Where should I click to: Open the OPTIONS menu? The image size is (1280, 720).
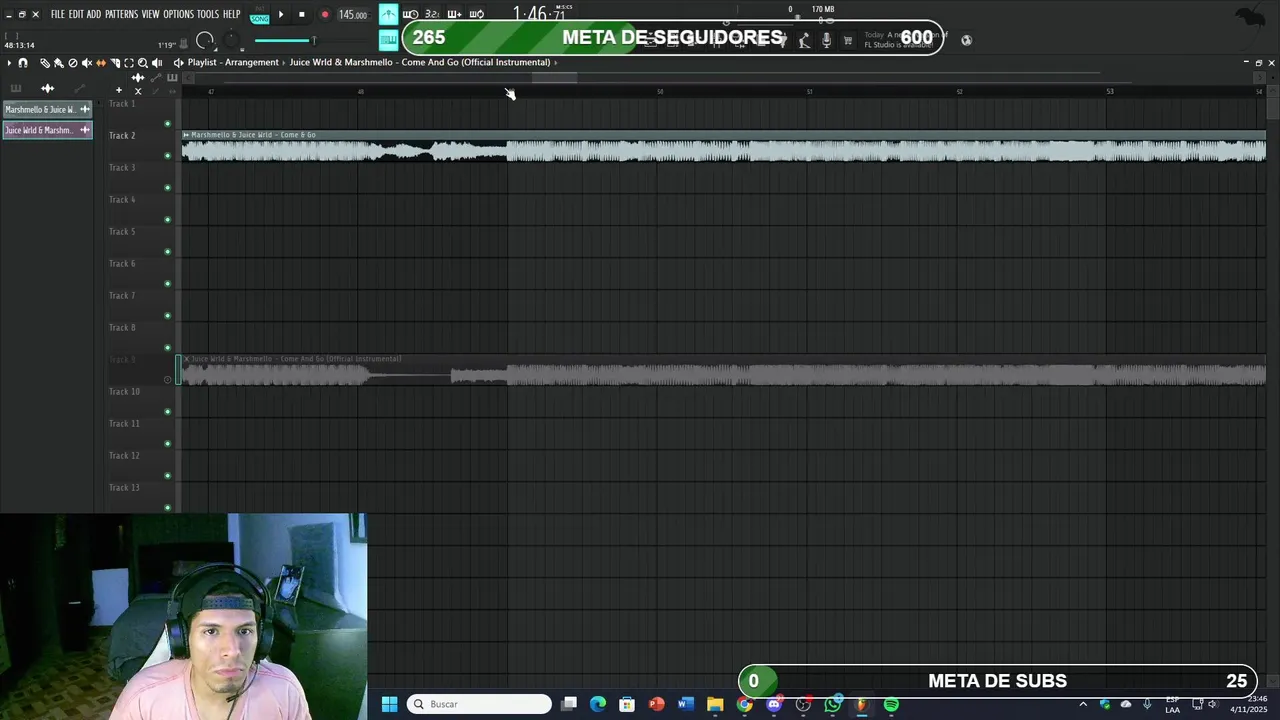(178, 14)
